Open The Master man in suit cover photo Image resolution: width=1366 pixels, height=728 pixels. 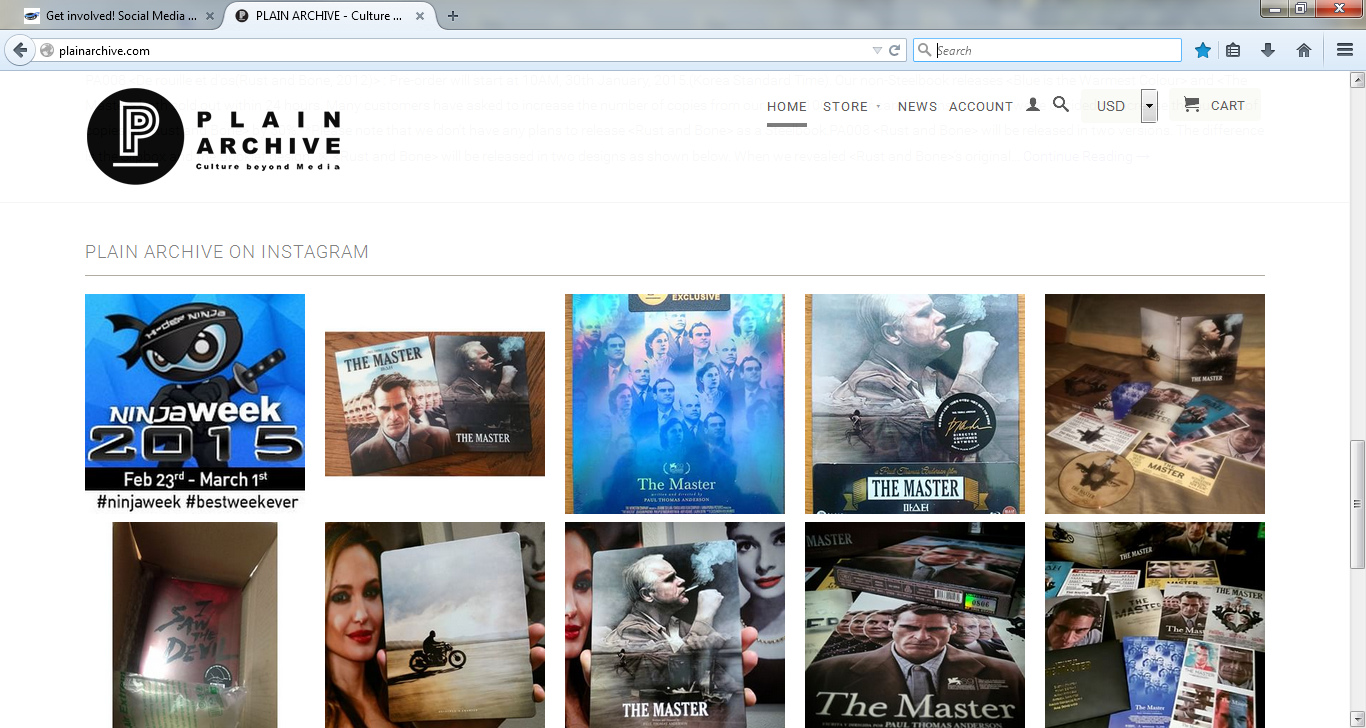pos(915,625)
